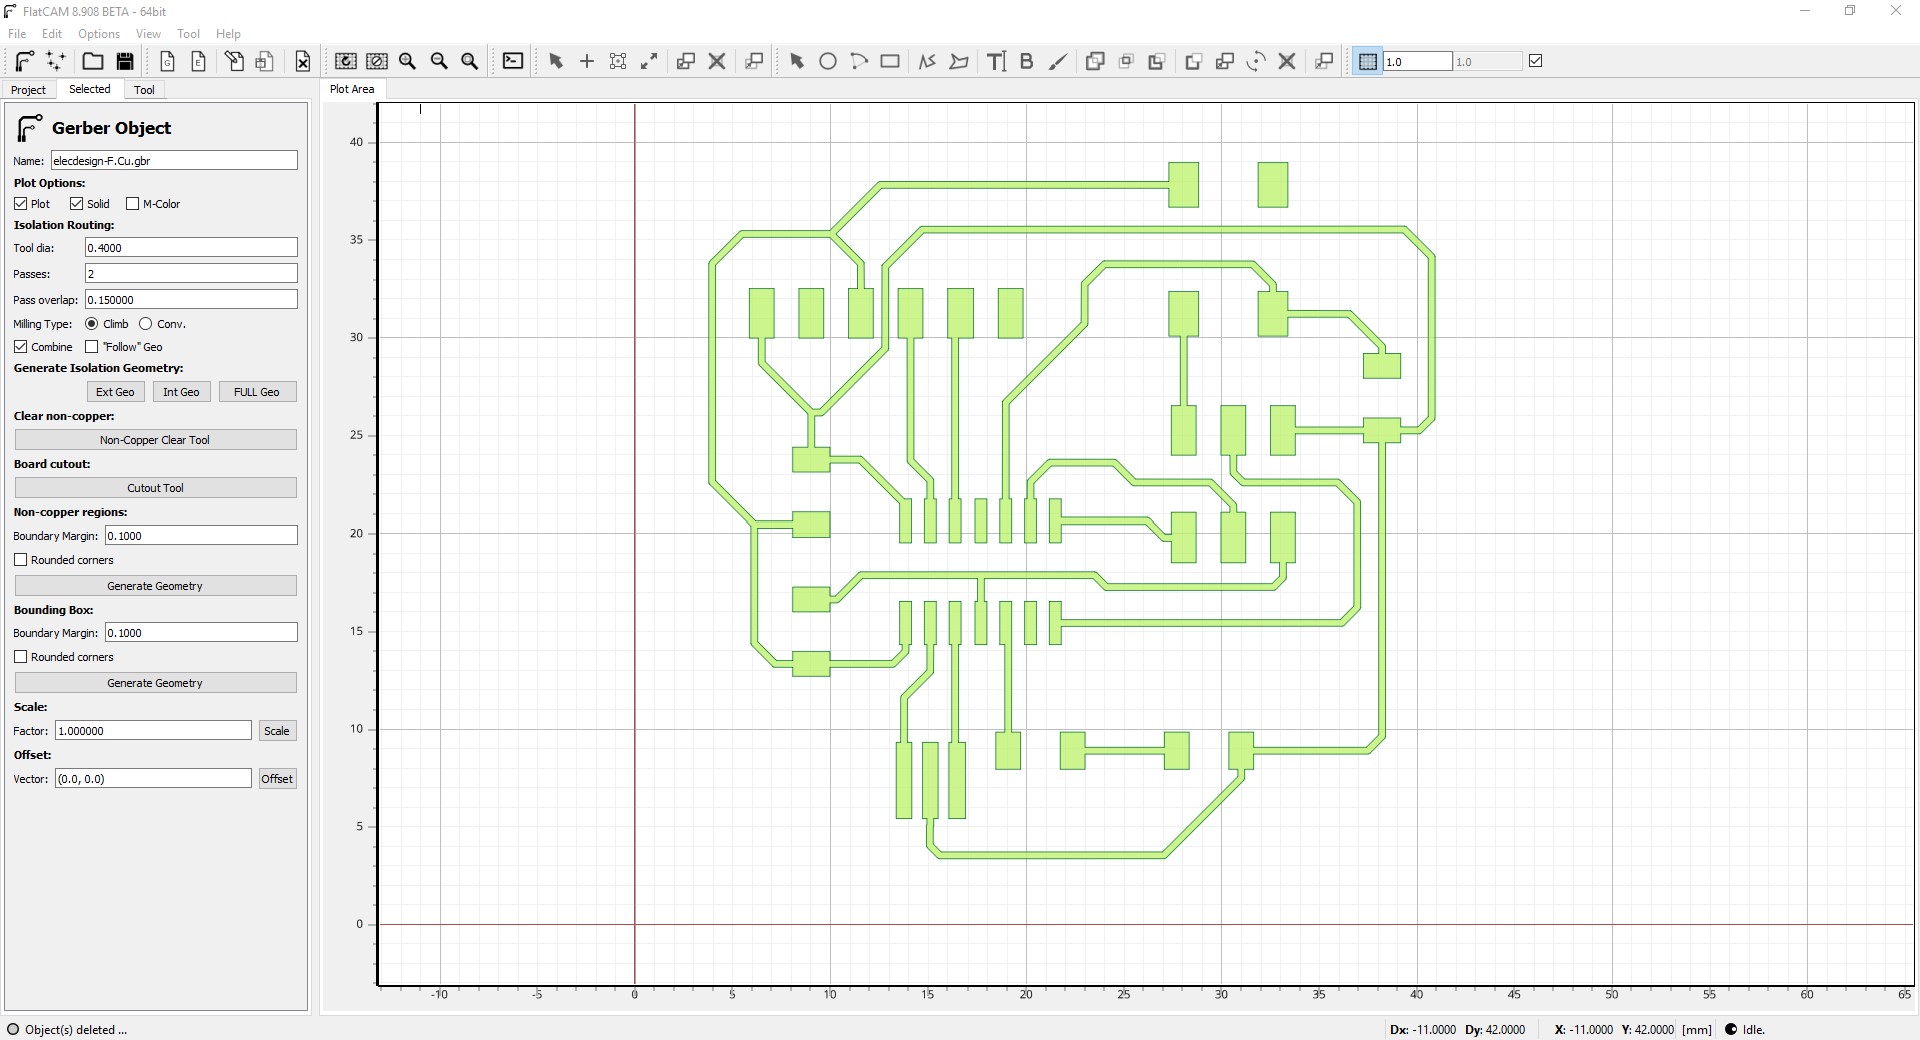Viewport: 1920px width, 1040px height.
Task: Switch to the Project tab
Action: point(28,90)
